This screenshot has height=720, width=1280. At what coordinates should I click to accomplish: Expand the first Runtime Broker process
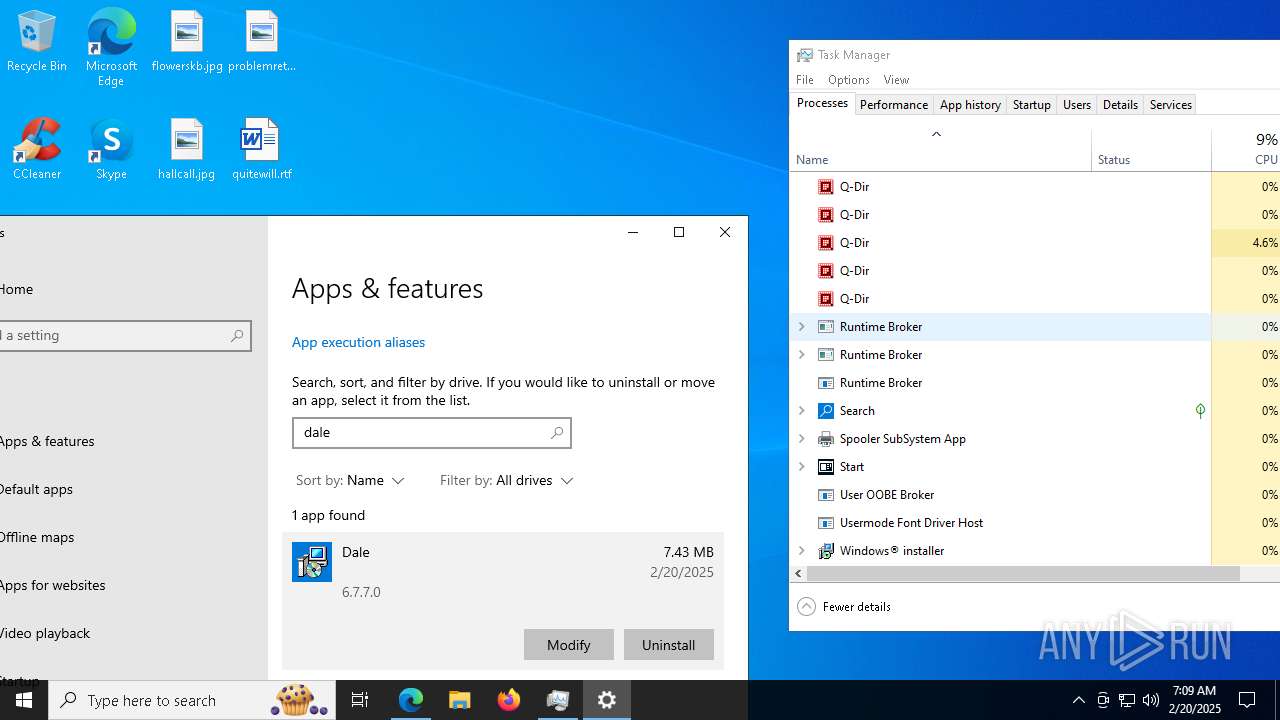[x=801, y=326]
